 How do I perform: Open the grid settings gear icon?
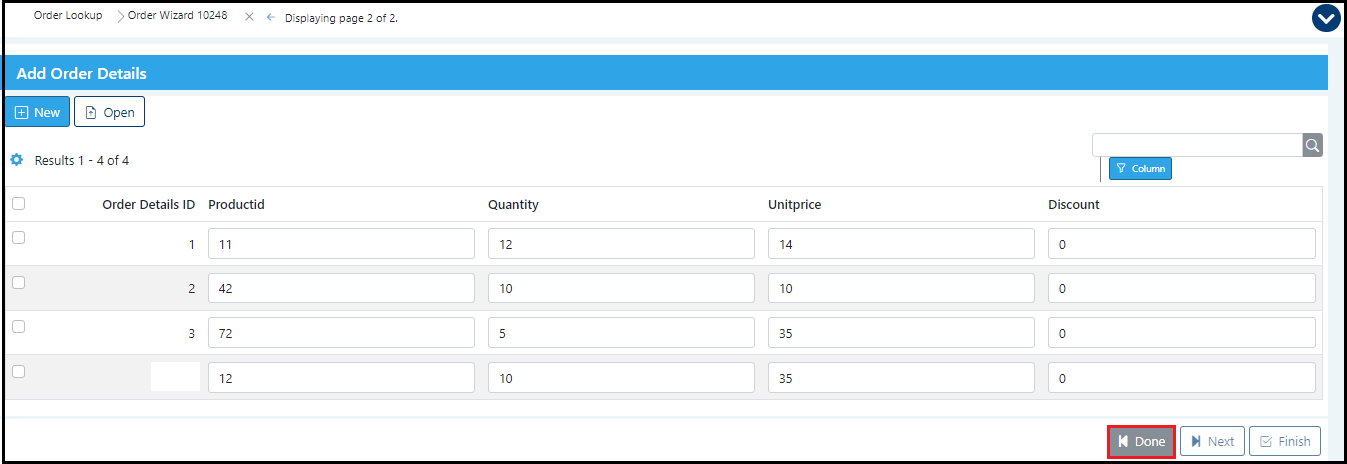16,160
